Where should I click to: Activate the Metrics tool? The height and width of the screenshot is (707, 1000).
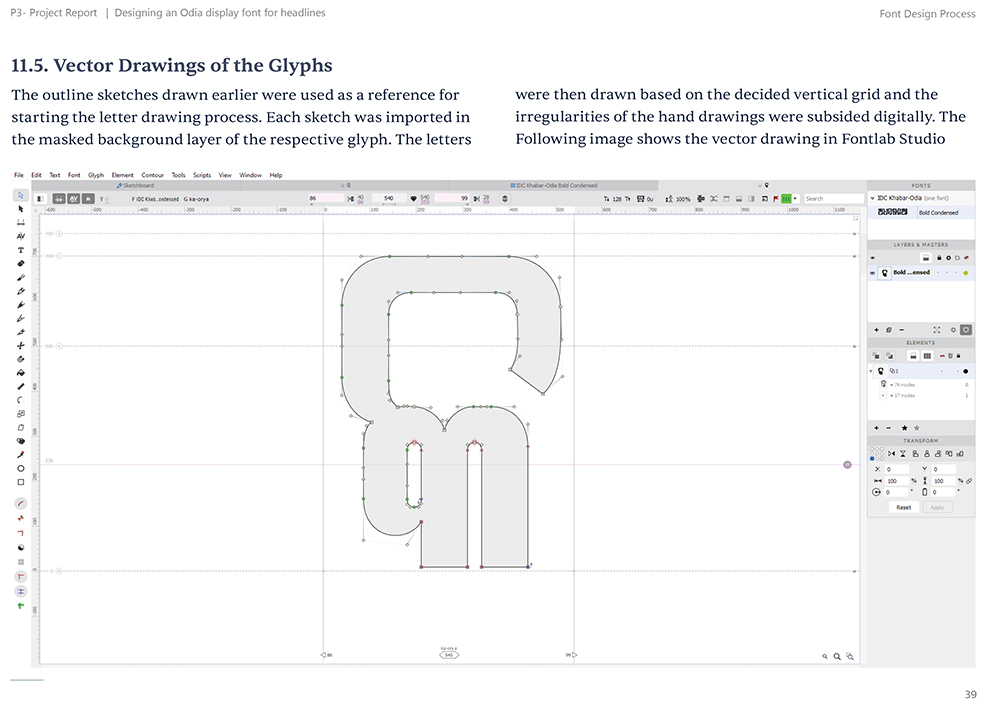(x=20, y=222)
